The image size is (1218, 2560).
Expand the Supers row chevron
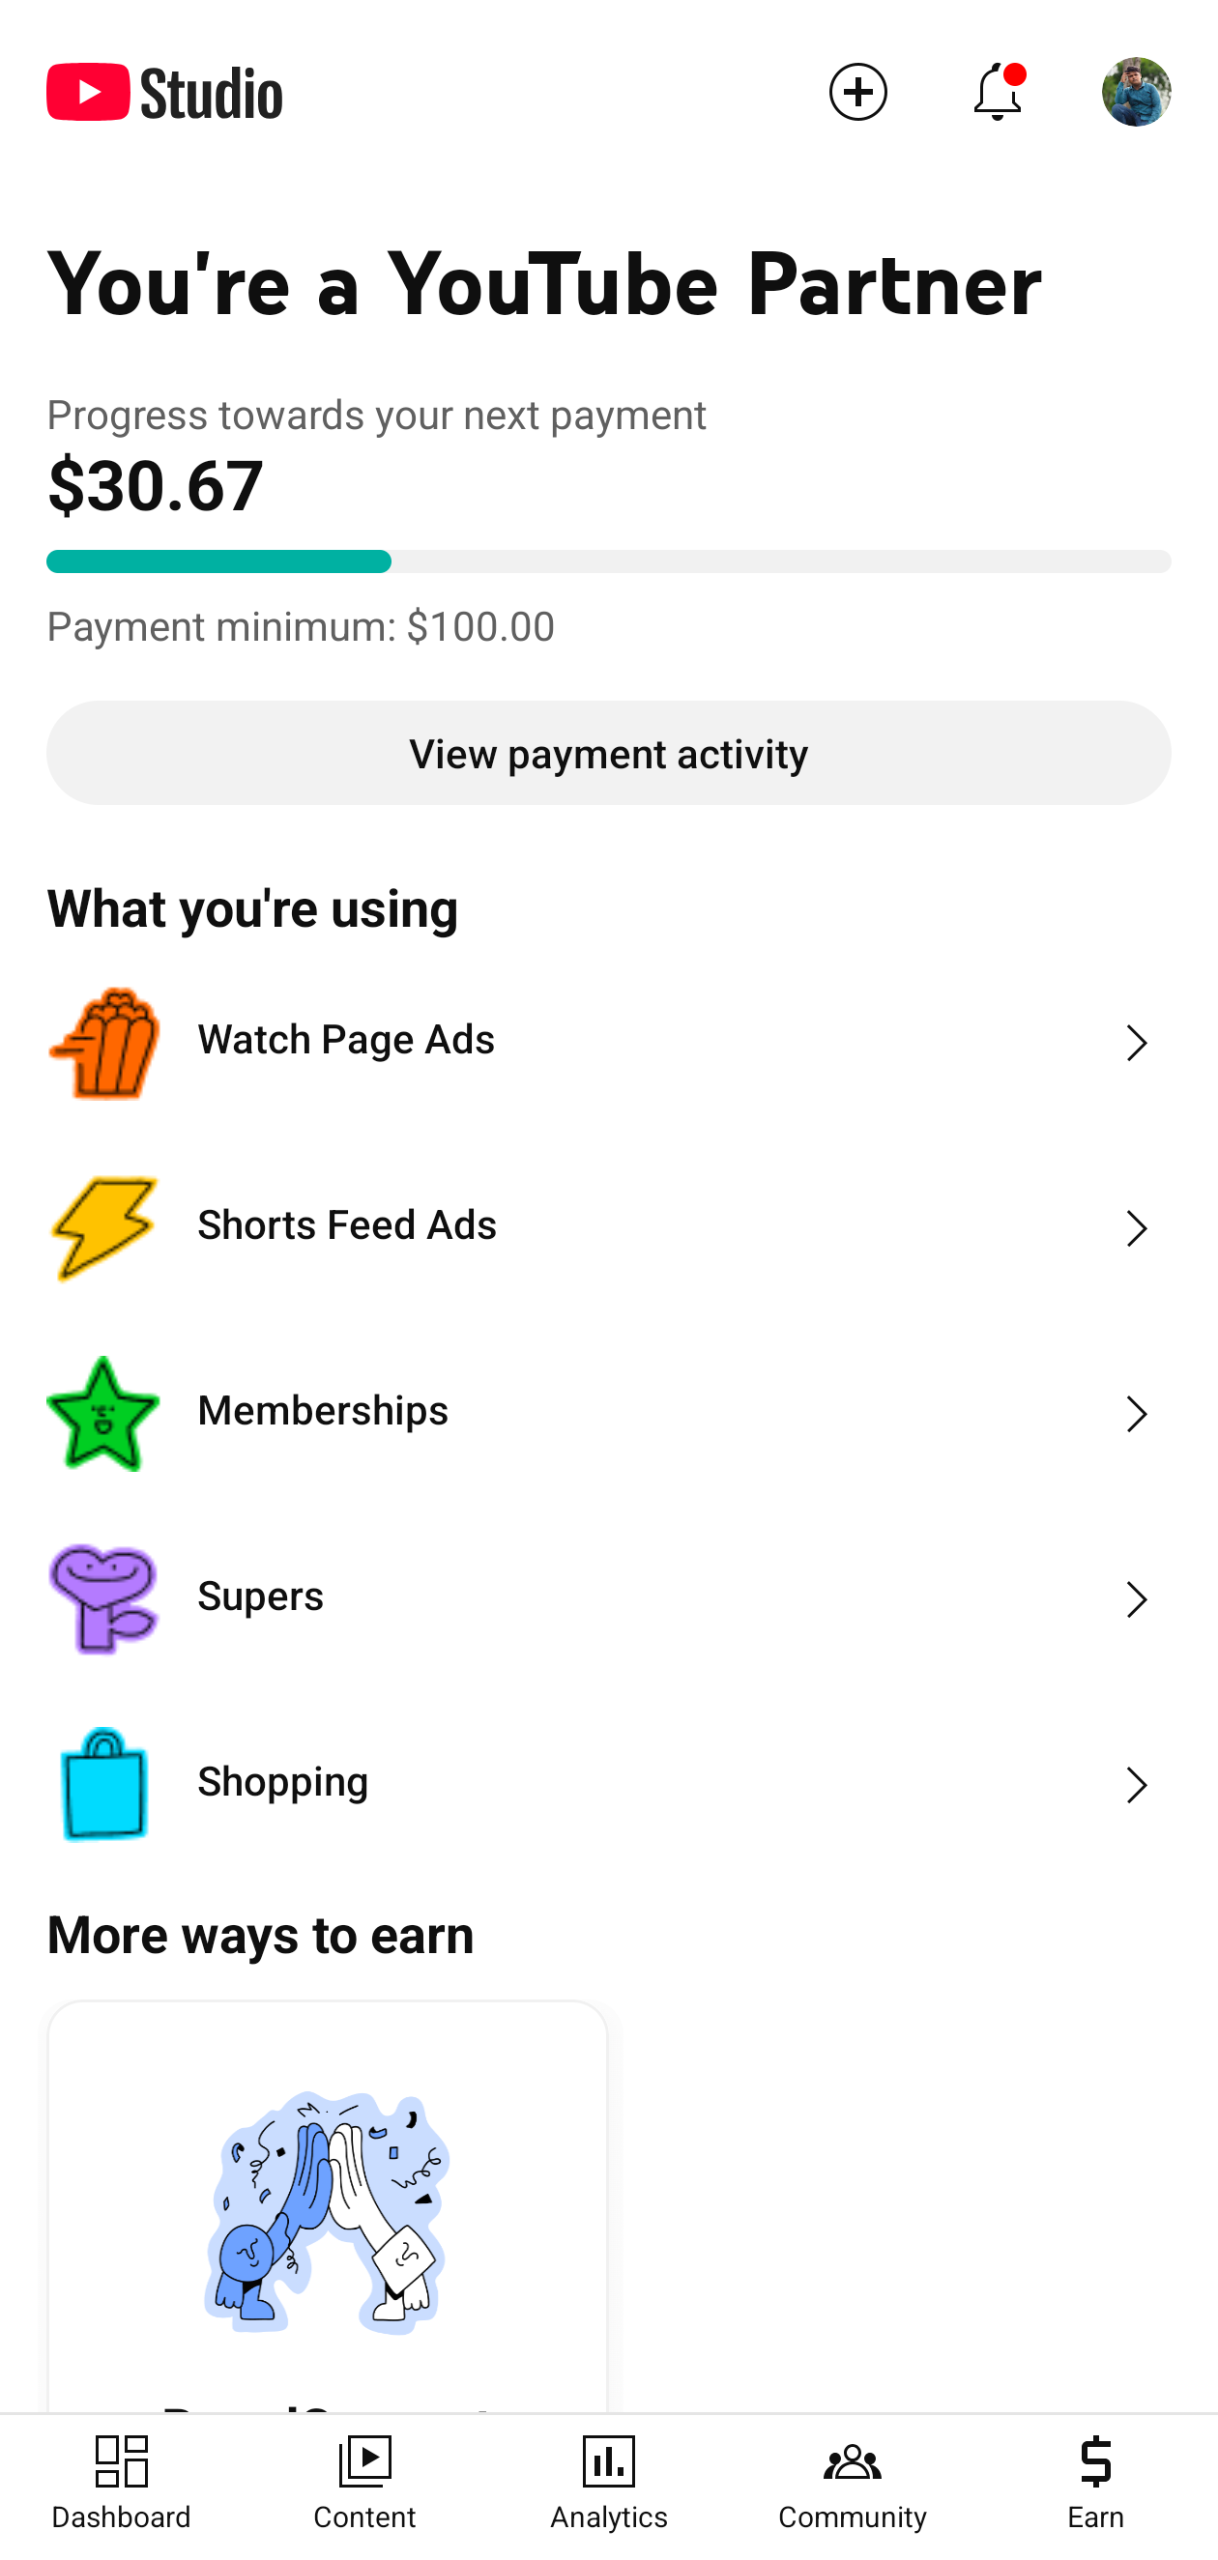coord(1136,1598)
